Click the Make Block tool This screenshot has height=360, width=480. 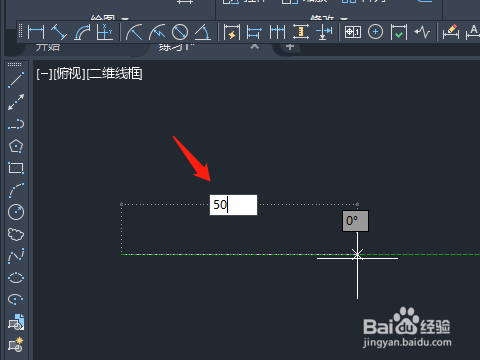[16, 344]
